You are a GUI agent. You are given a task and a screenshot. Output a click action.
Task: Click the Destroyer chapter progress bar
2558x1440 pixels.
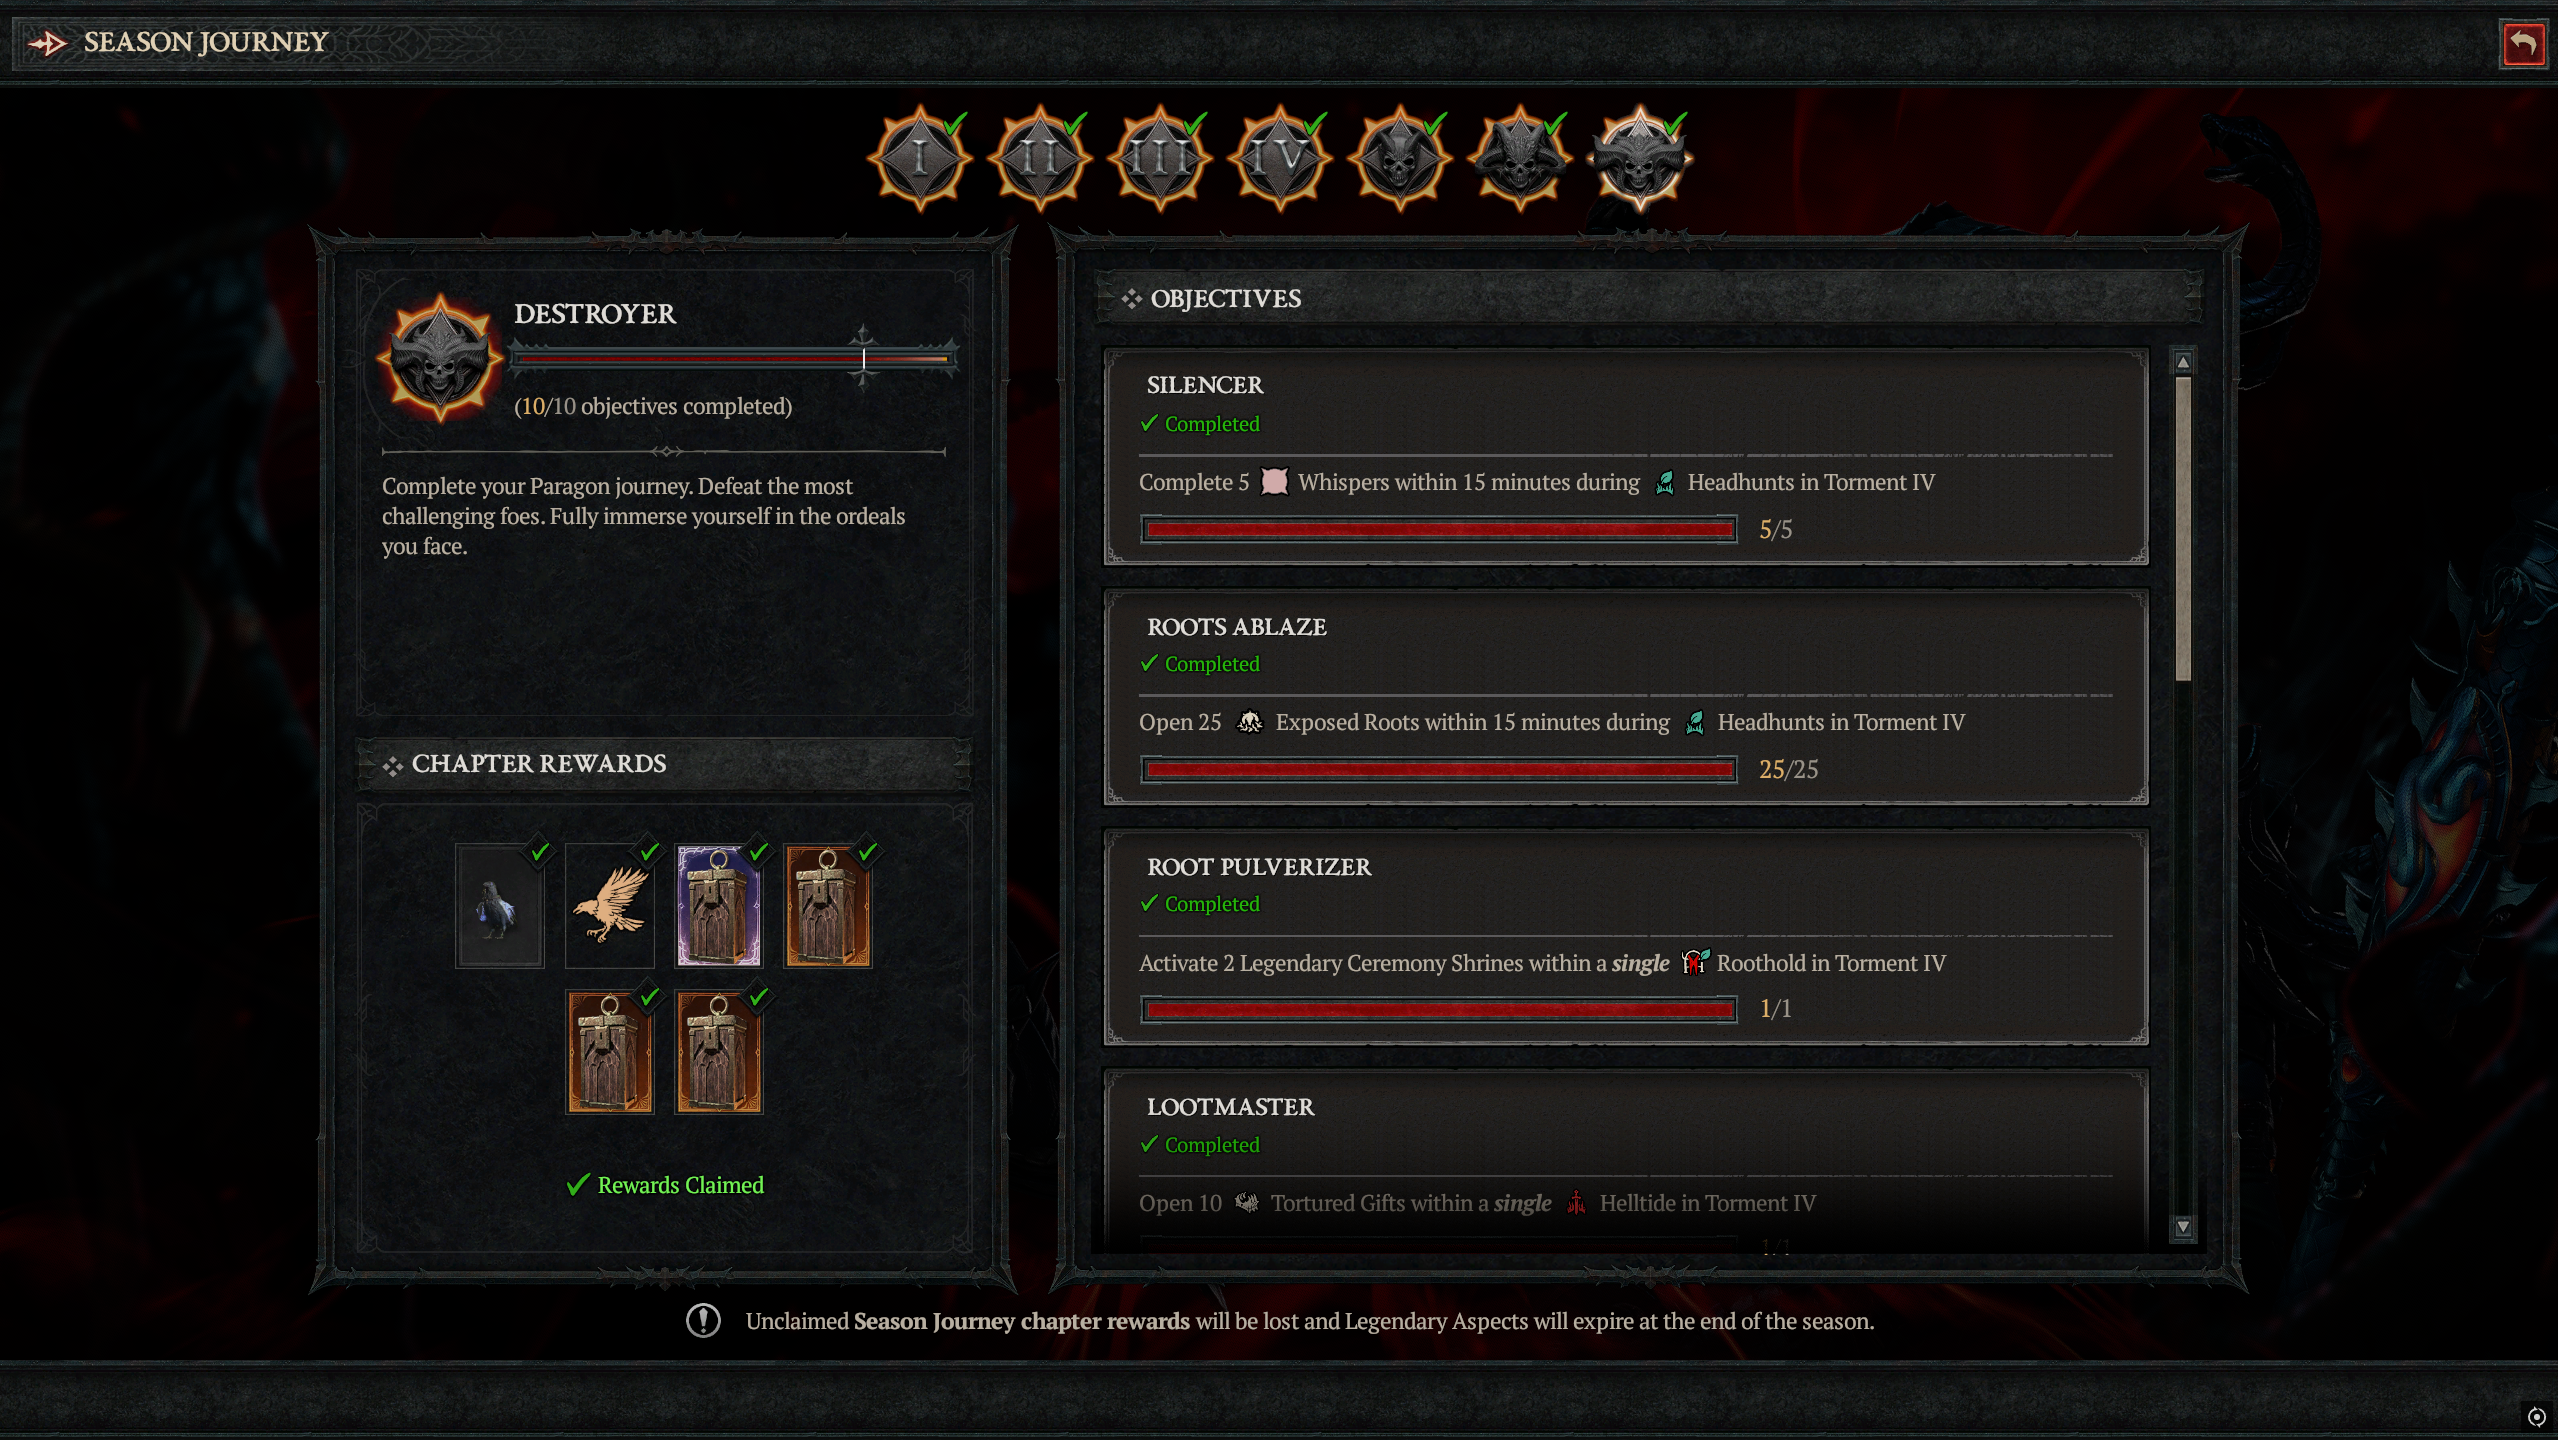734,358
